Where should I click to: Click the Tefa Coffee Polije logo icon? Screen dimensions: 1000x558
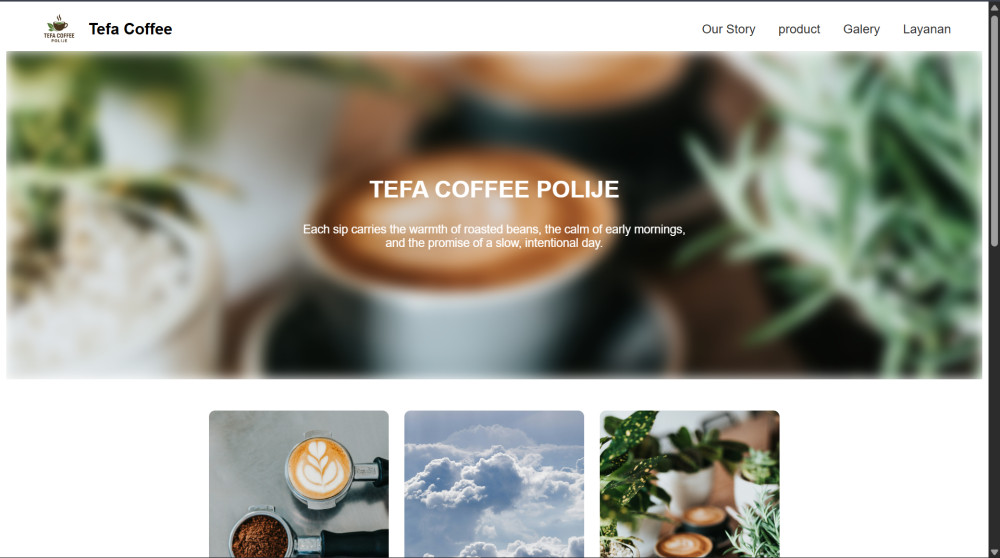coord(59,29)
